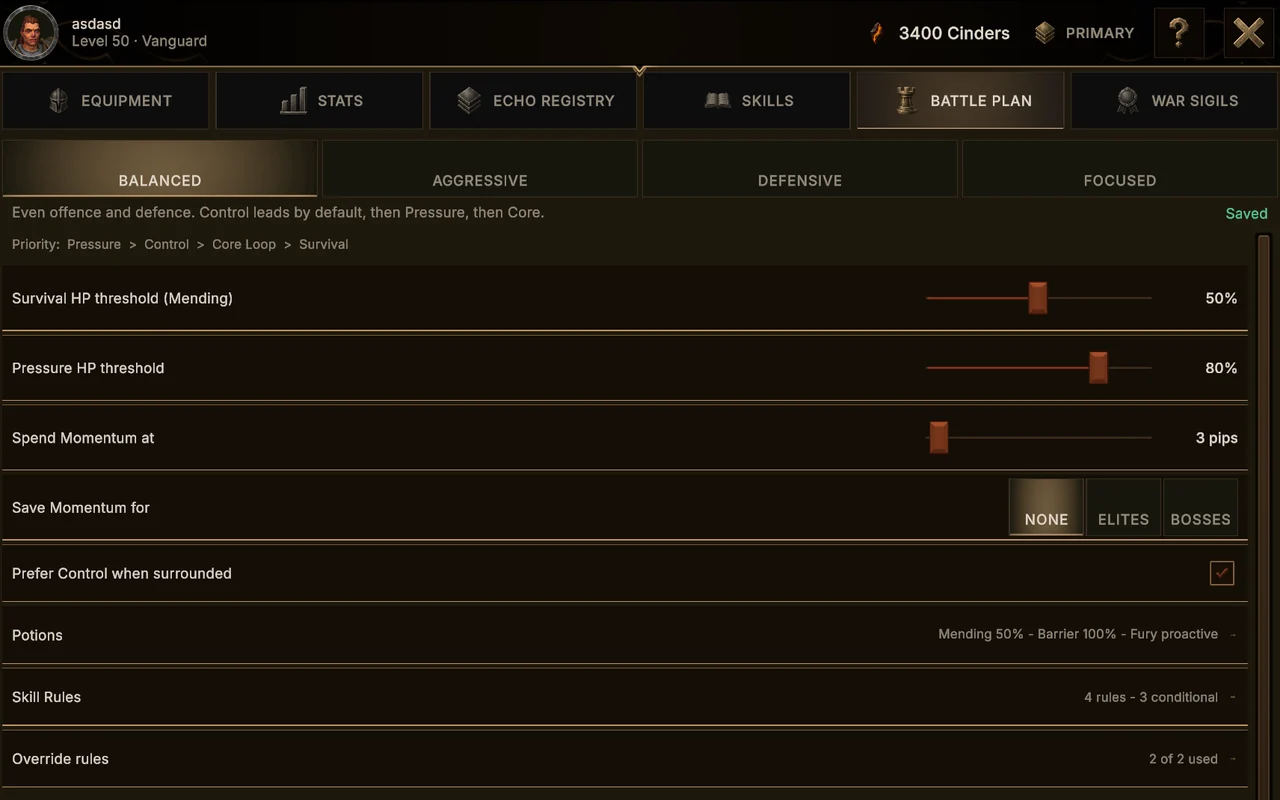
Task: Go to the Skills tab
Action: 747,100
